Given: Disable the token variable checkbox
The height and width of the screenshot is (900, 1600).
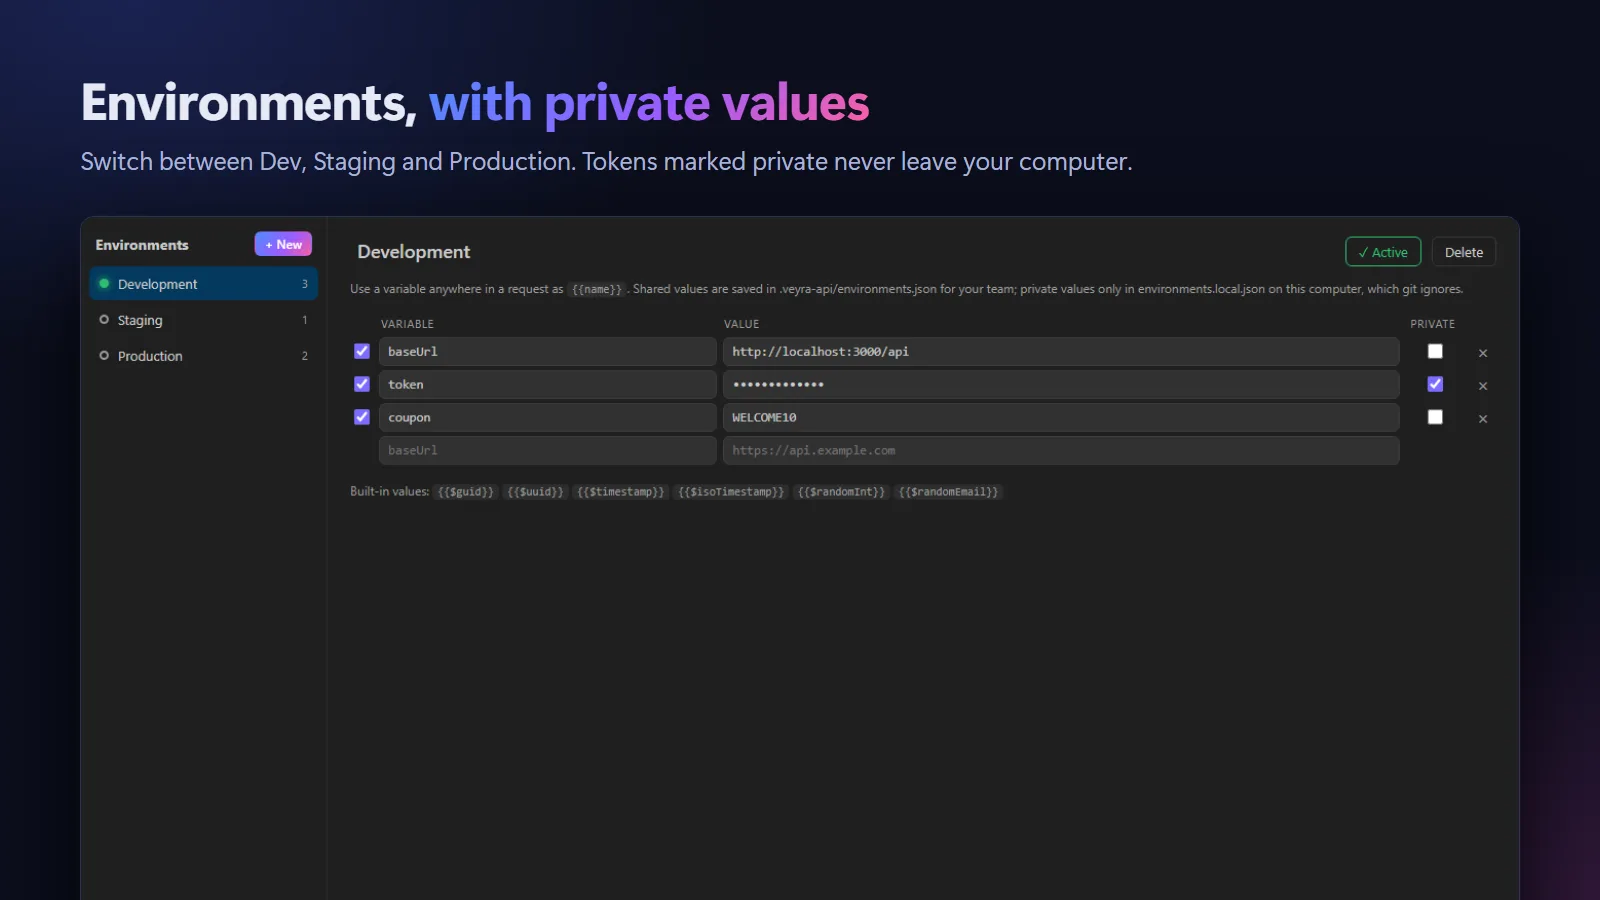Looking at the screenshot, I should 362,384.
